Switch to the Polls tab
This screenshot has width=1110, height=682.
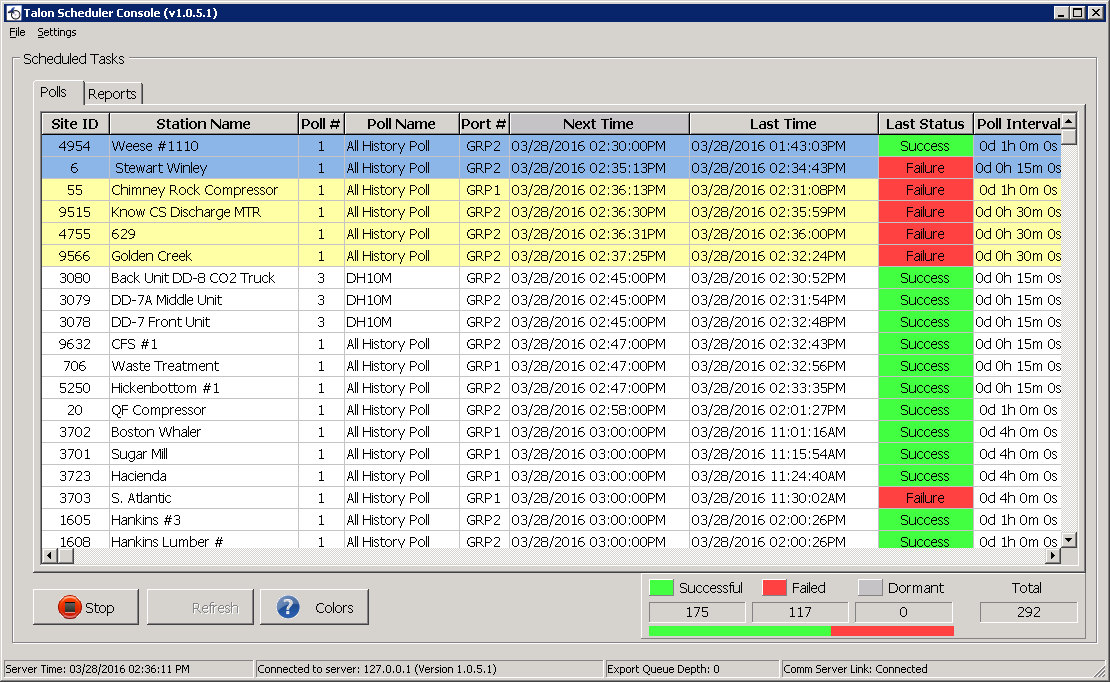(x=54, y=92)
